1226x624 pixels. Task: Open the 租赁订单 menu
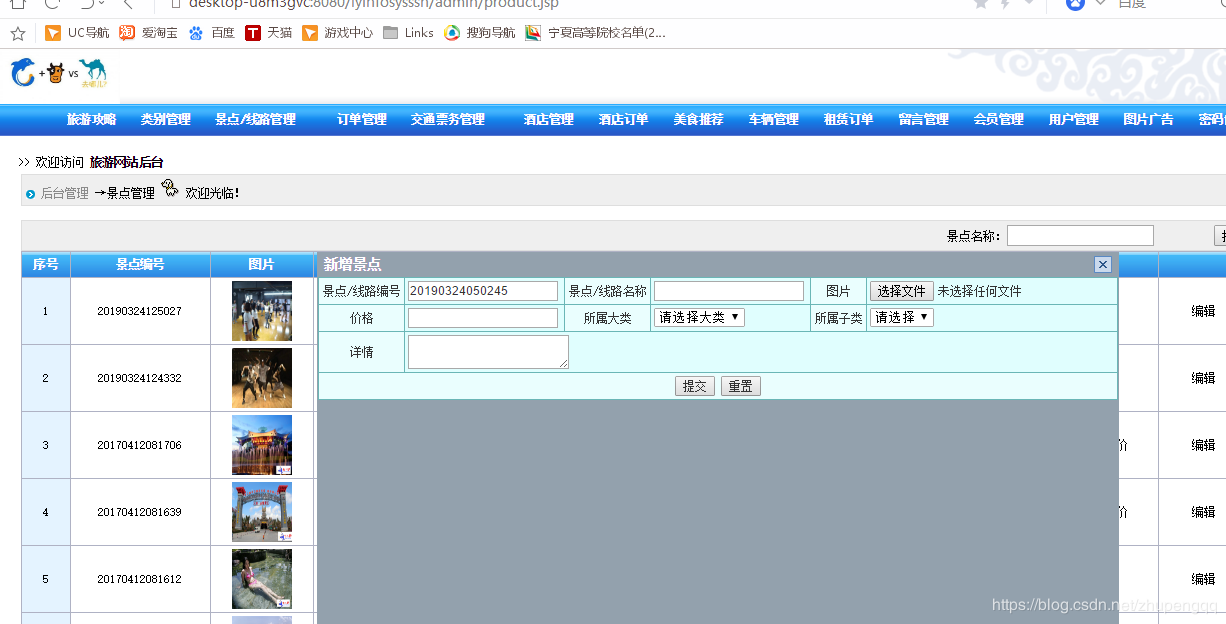(848, 119)
